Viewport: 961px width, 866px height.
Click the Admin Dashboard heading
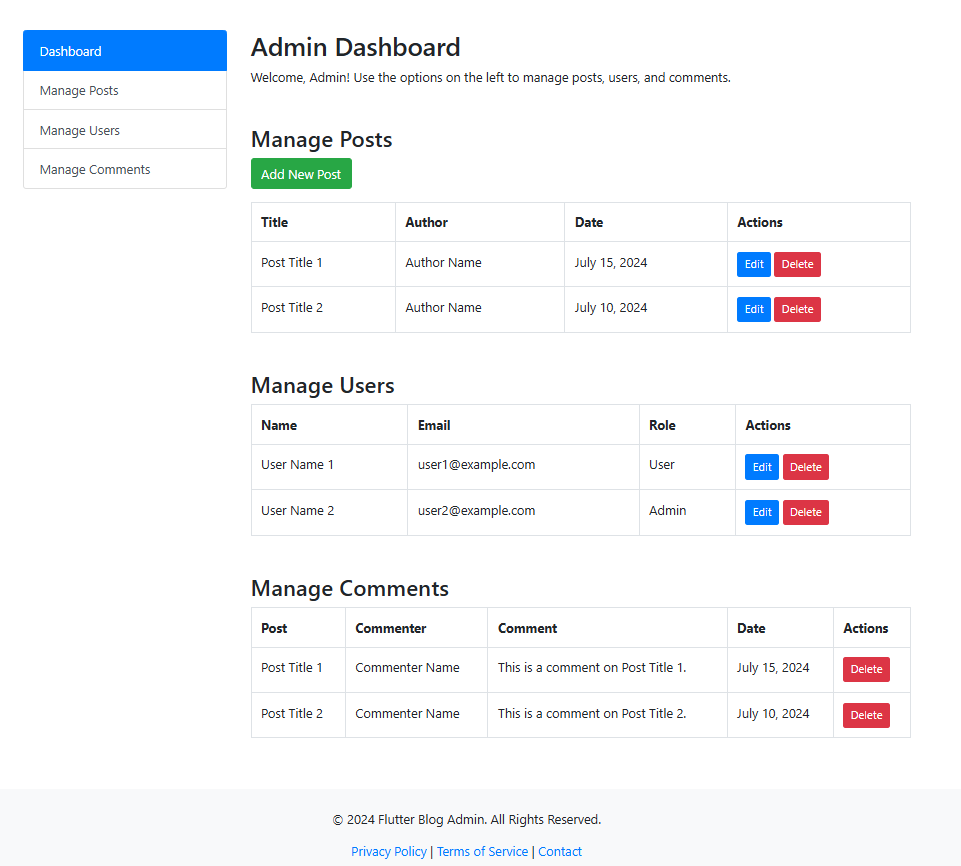point(355,47)
